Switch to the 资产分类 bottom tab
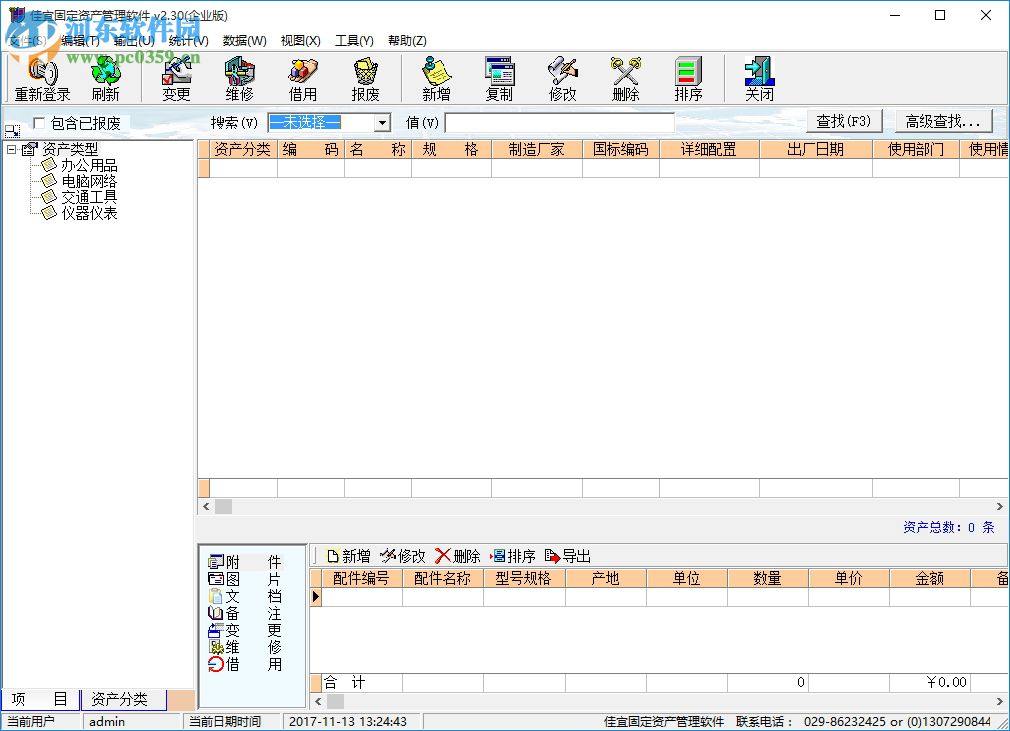1010x731 pixels. point(123,699)
